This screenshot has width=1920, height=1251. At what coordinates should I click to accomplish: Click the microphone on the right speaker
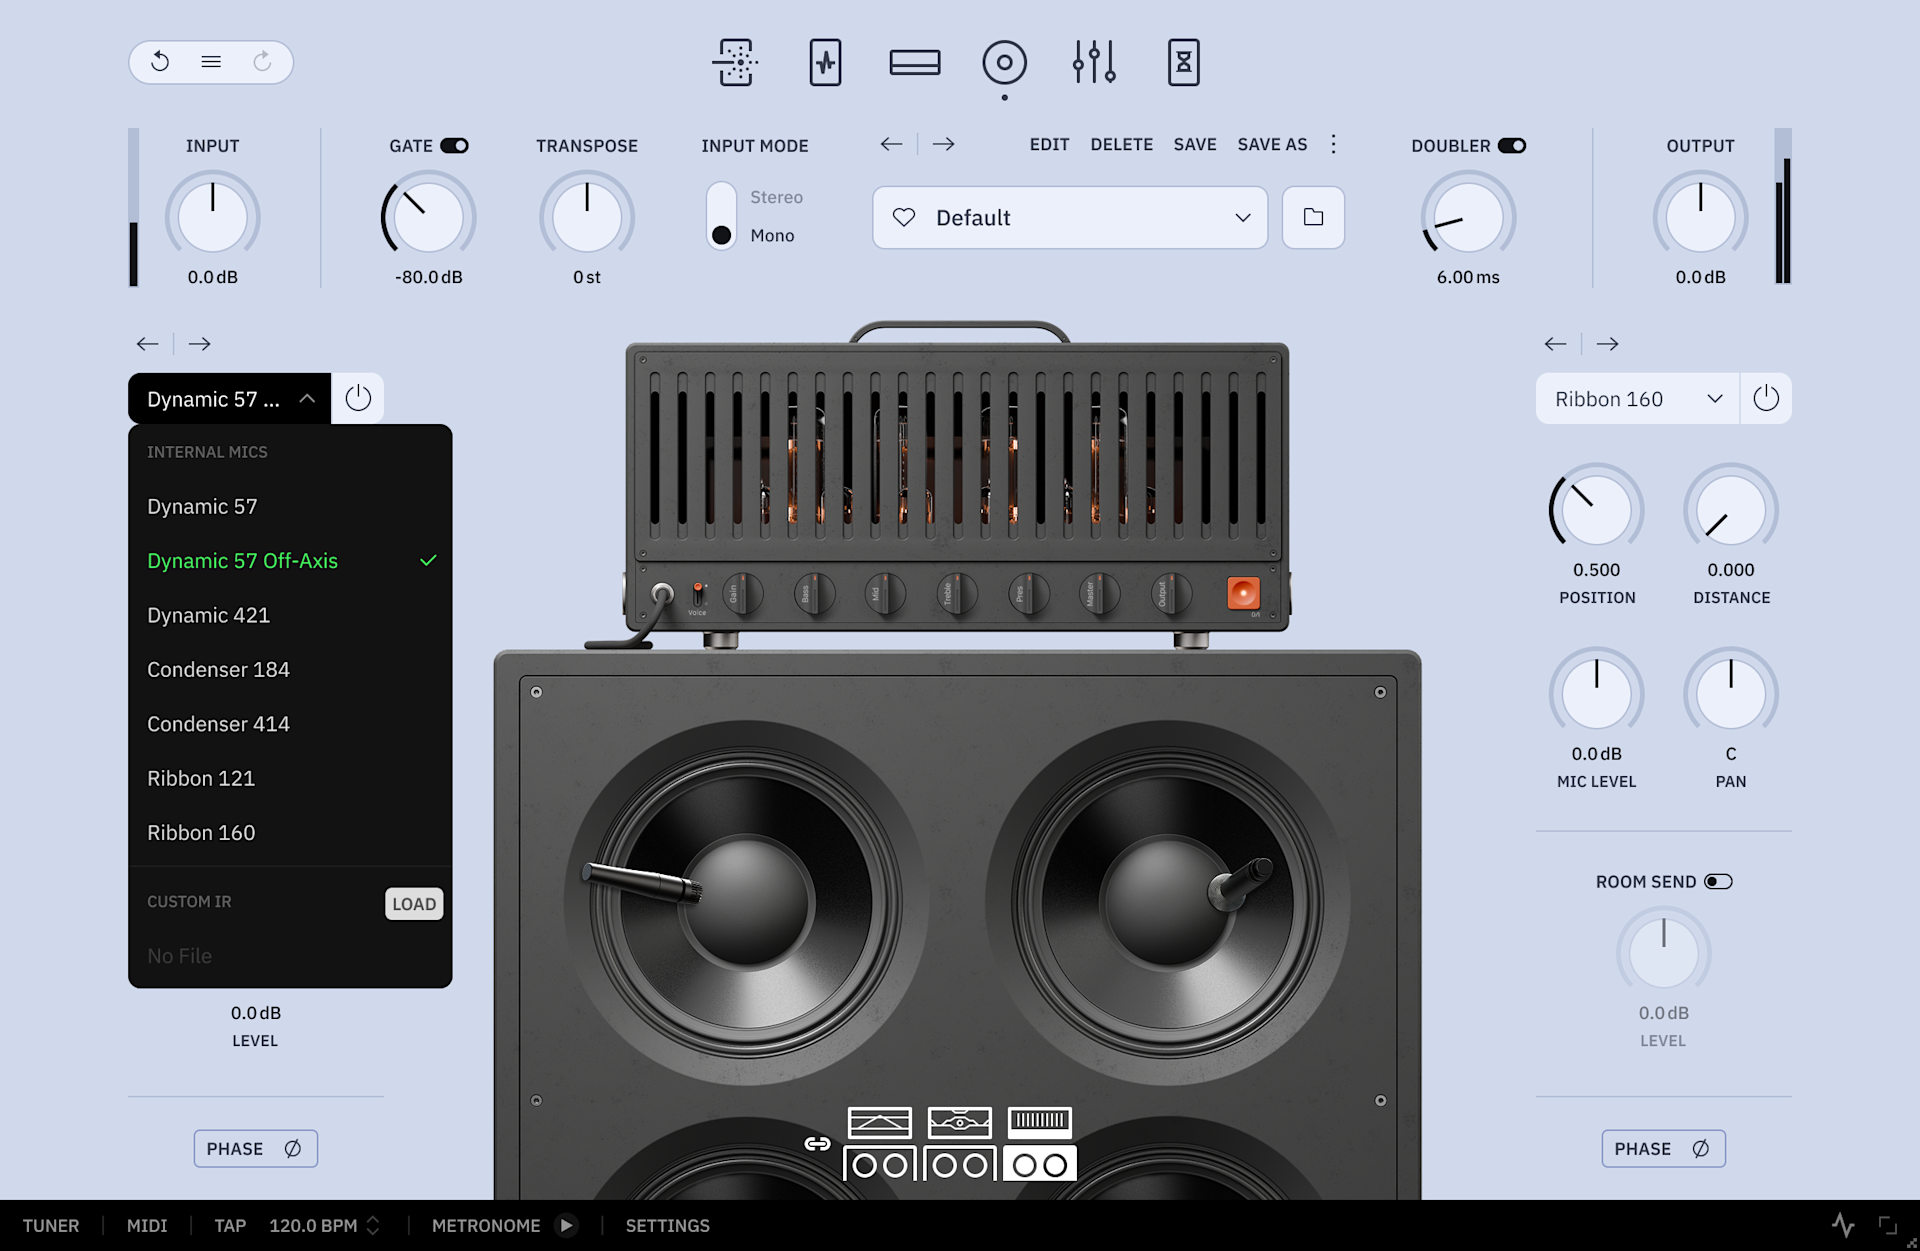point(1240,883)
